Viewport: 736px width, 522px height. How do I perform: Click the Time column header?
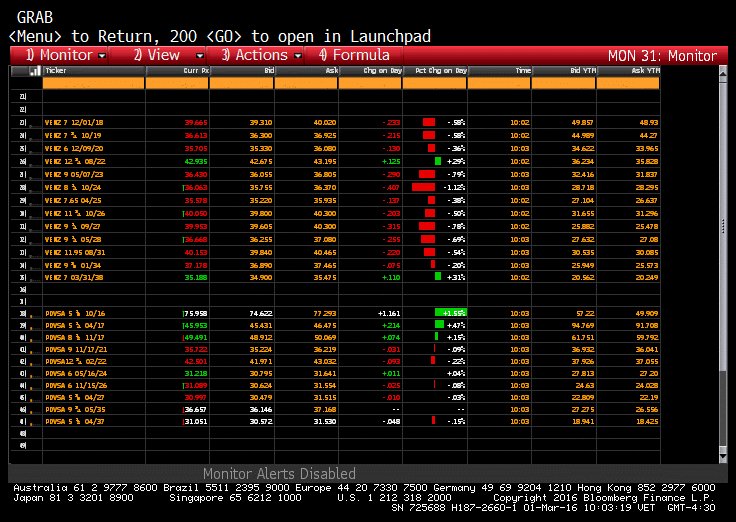499,71
